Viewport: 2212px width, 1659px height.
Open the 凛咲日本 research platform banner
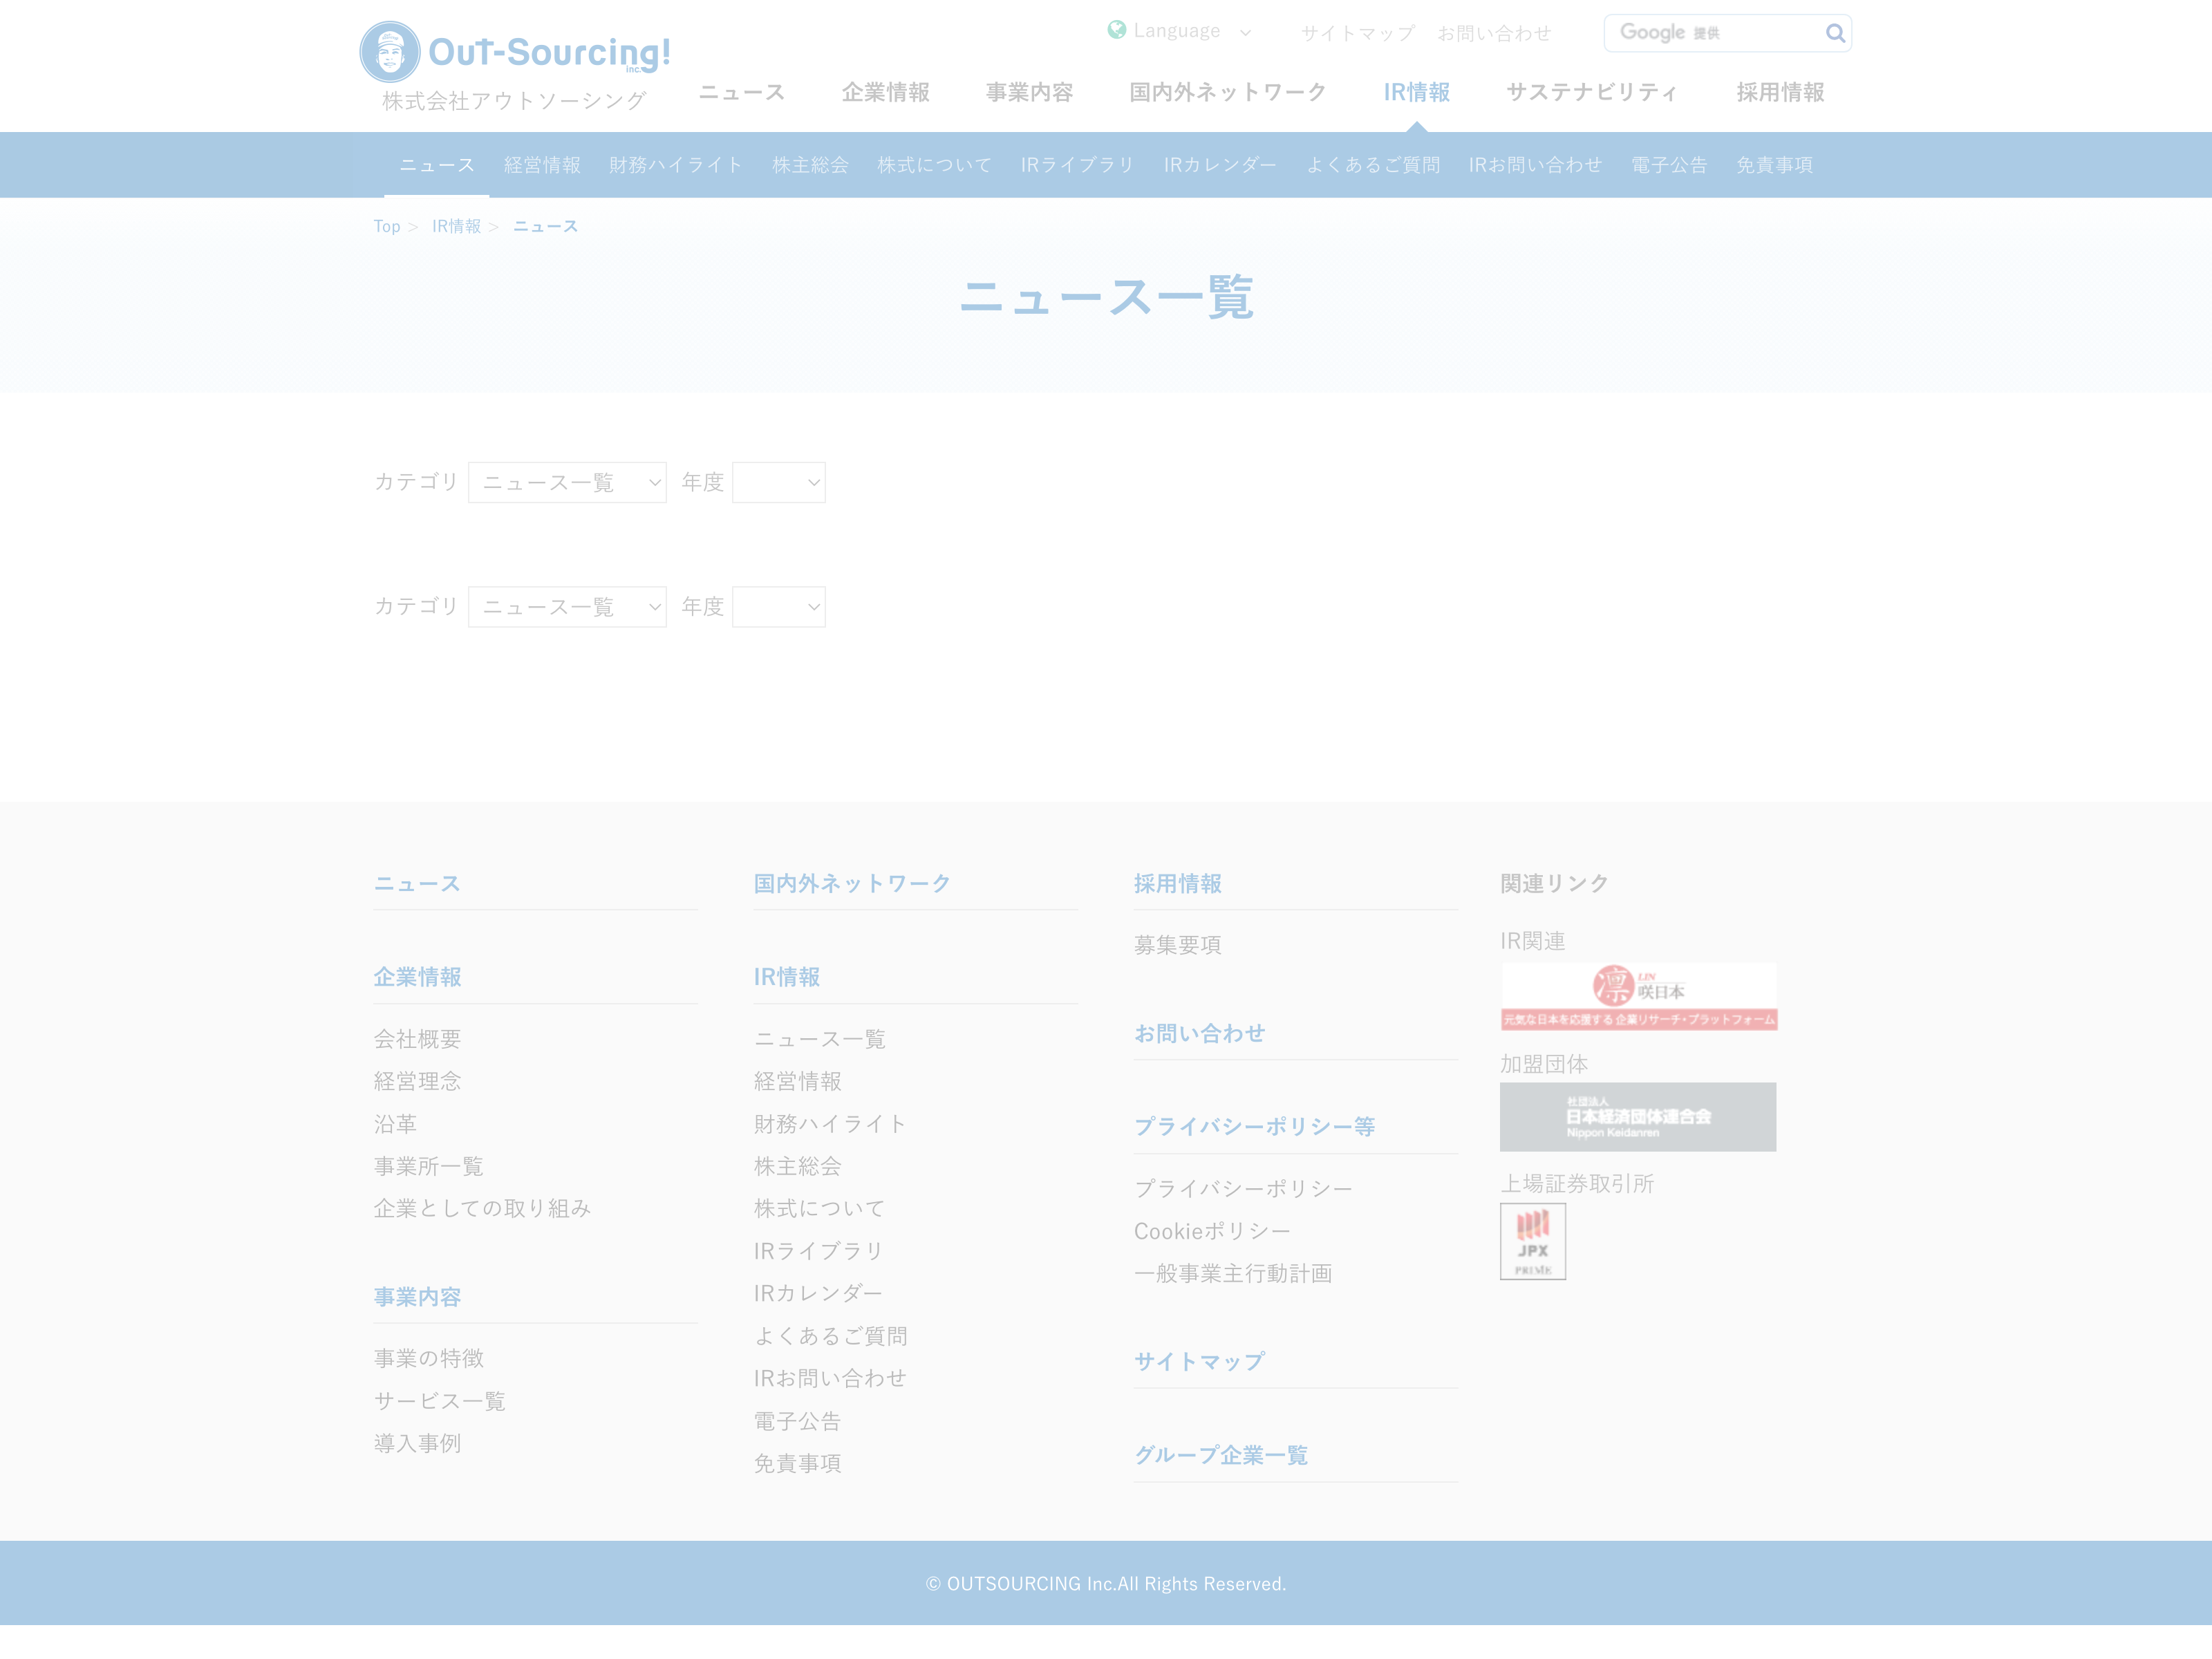tap(1638, 996)
